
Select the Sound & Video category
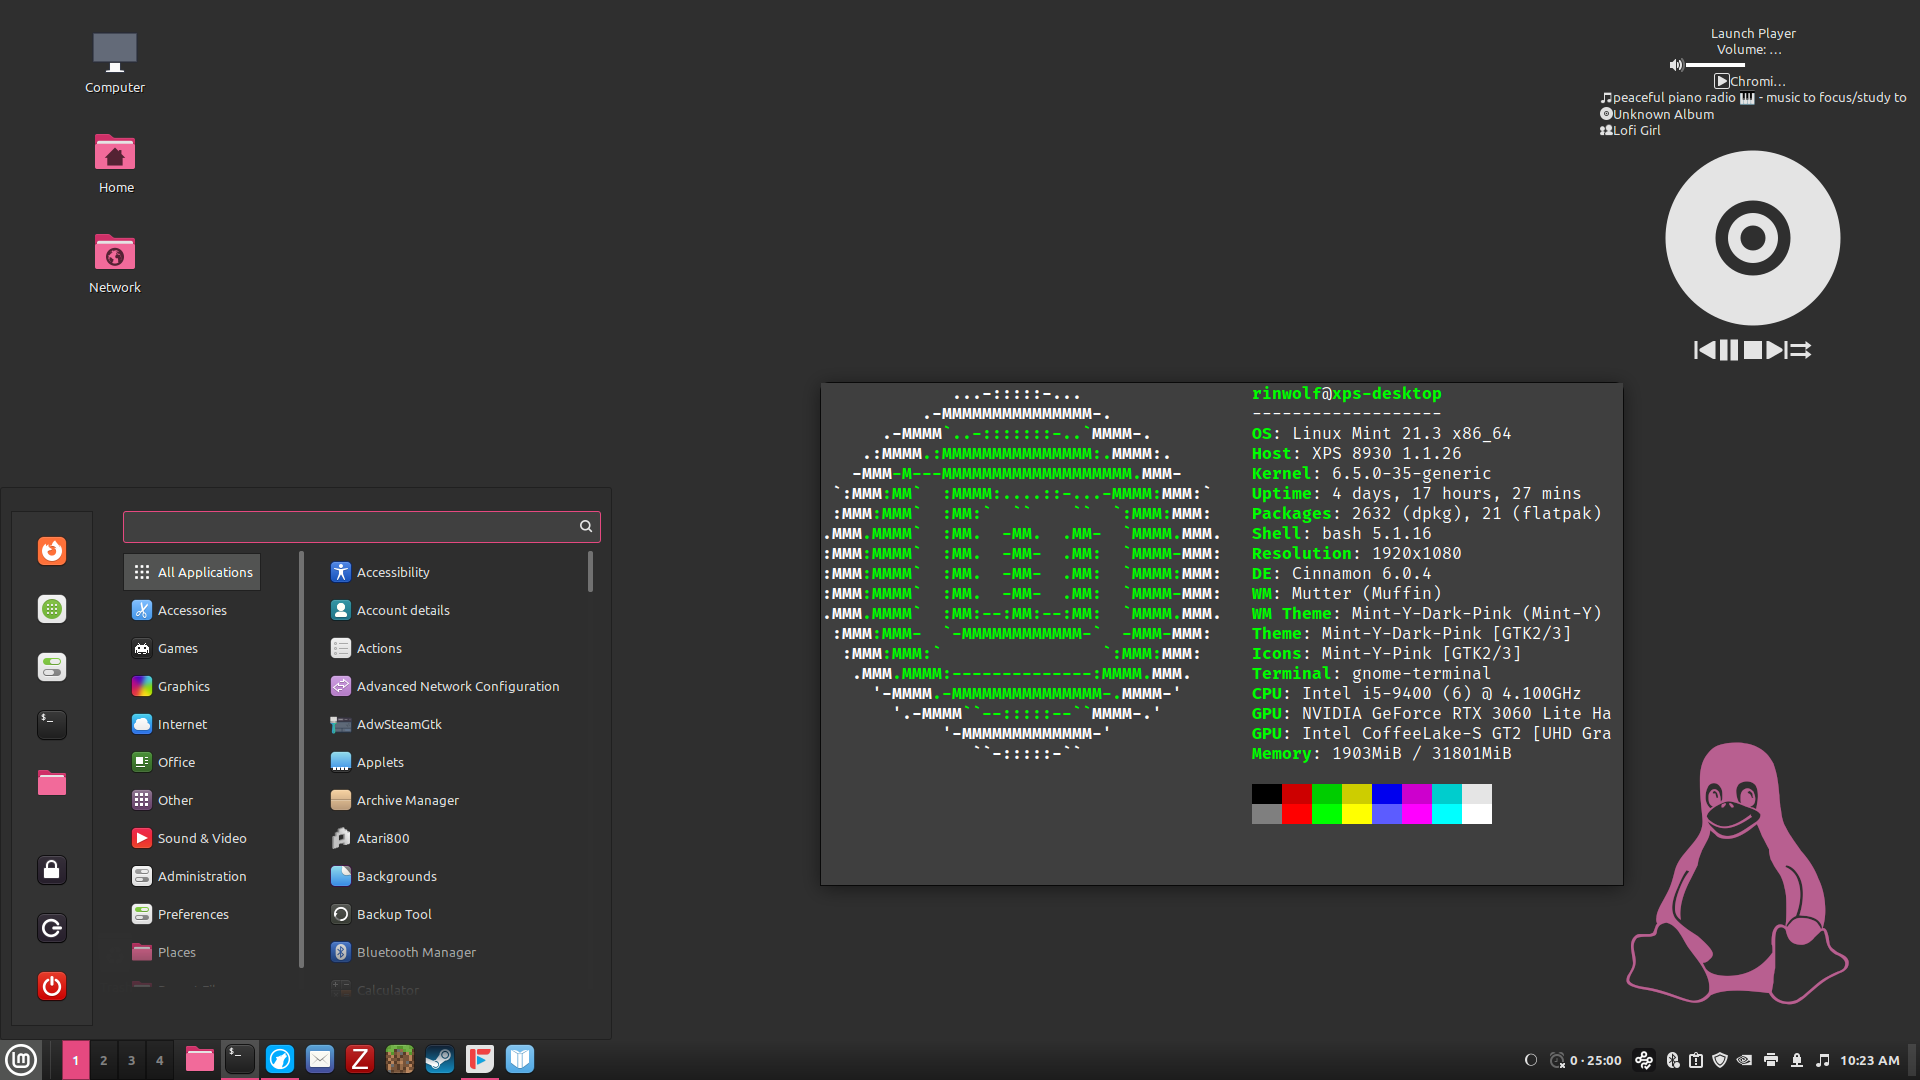(x=202, y=838)
